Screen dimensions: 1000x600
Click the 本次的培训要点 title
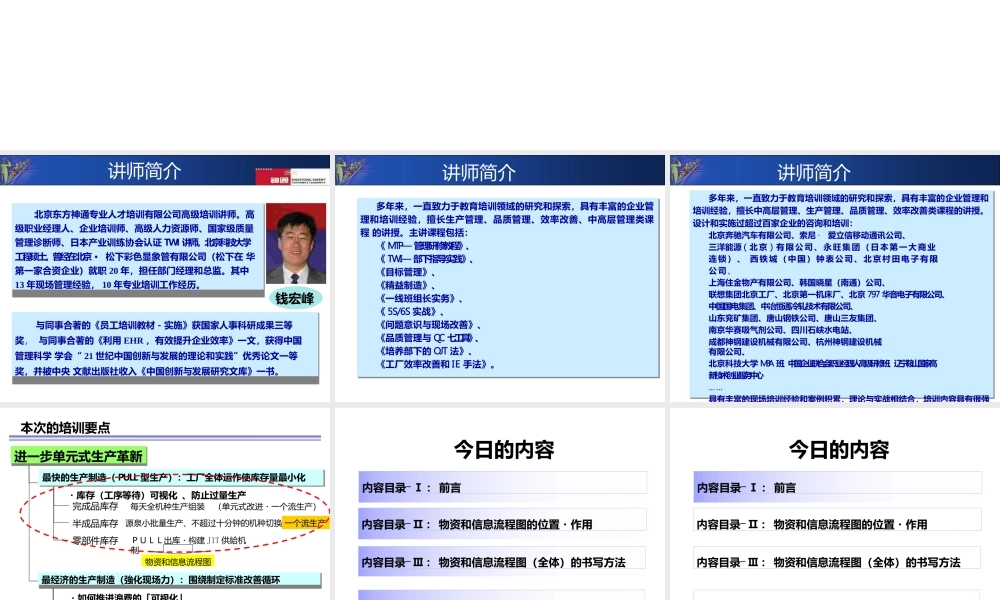pos(65,428)
